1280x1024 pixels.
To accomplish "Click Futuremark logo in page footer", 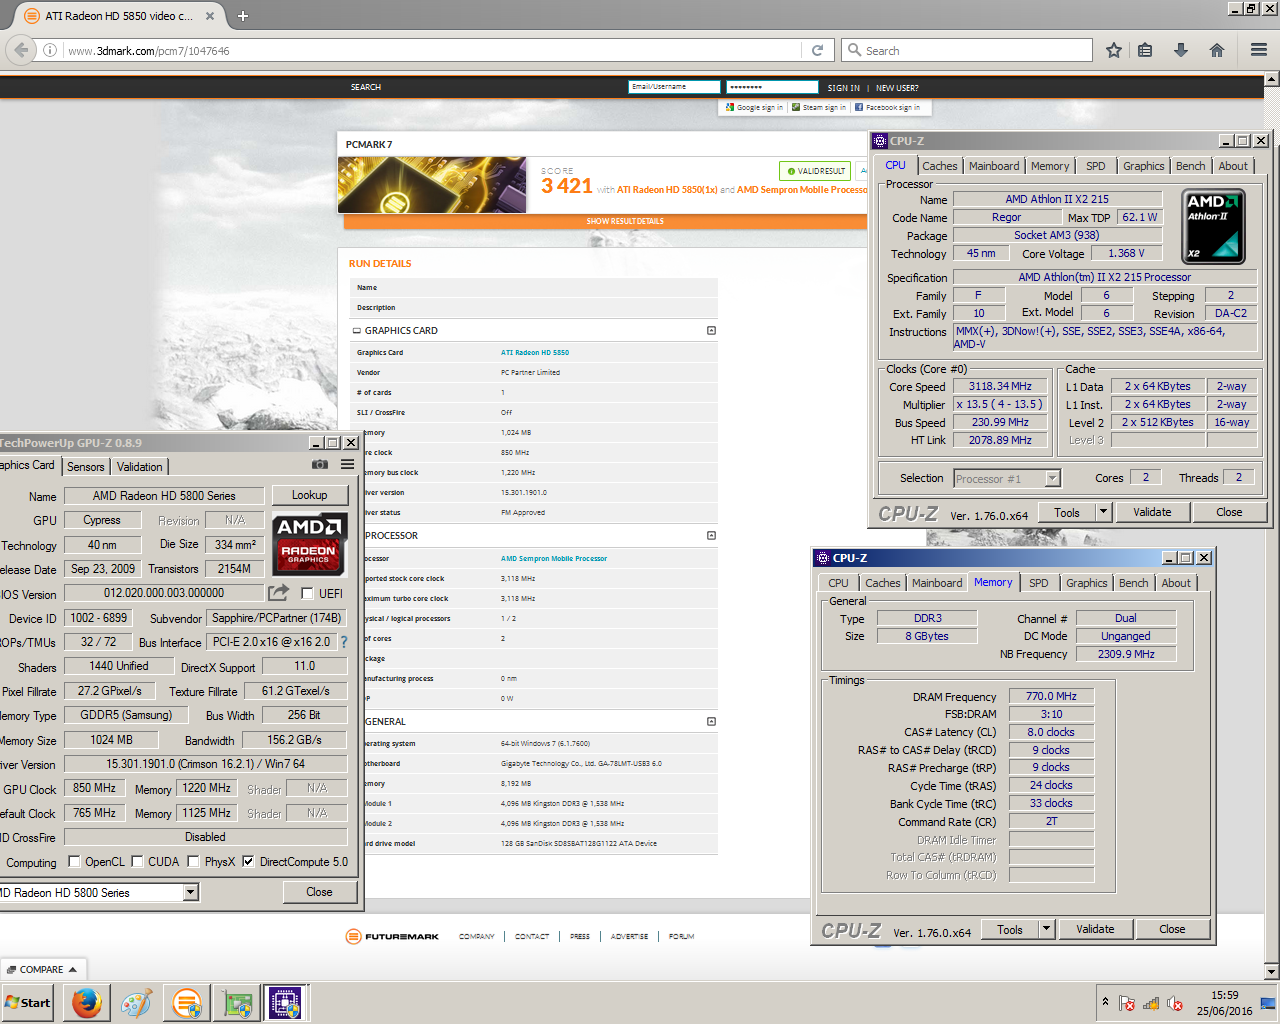I will 392,936.
